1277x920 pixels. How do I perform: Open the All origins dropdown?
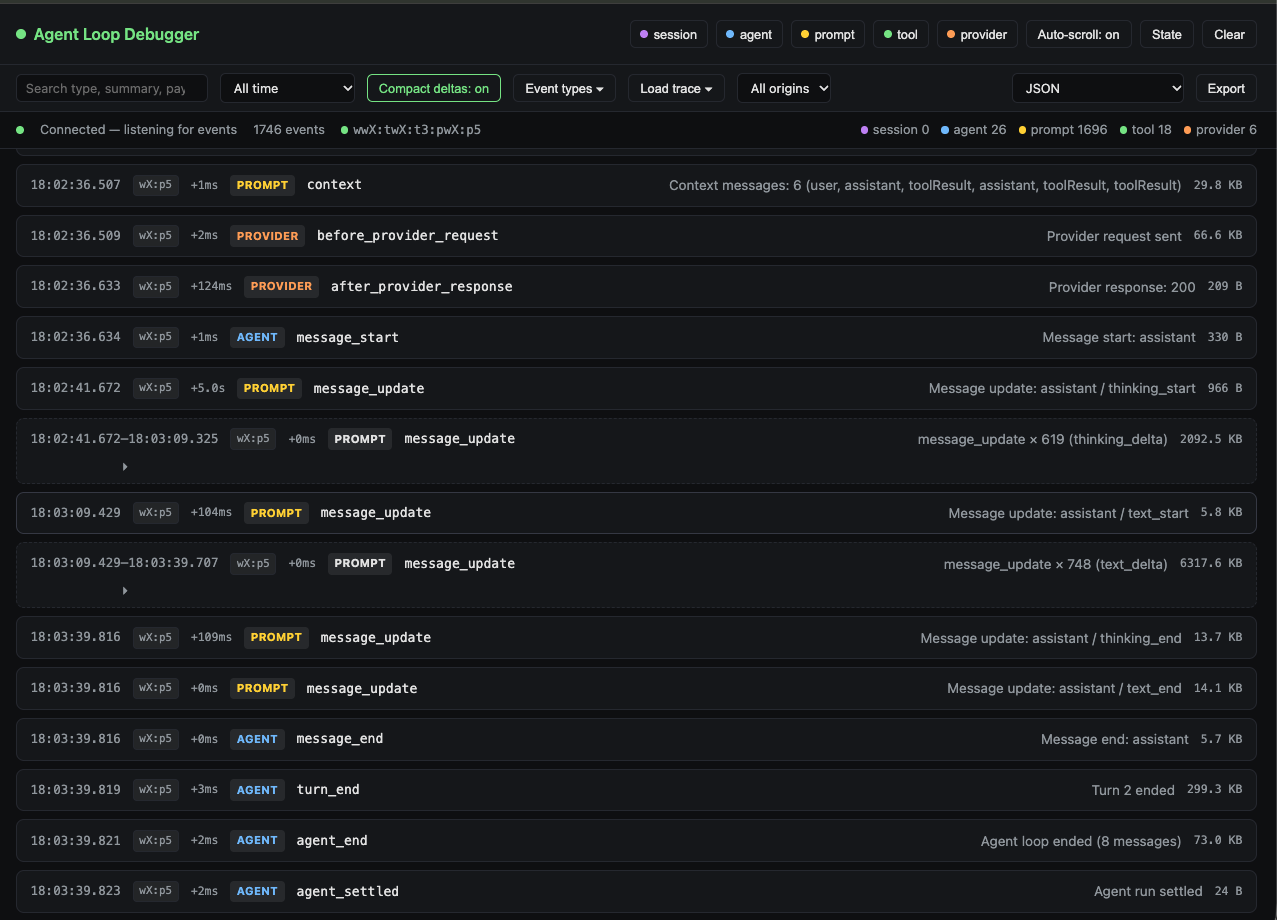click(x=784, y=88)
